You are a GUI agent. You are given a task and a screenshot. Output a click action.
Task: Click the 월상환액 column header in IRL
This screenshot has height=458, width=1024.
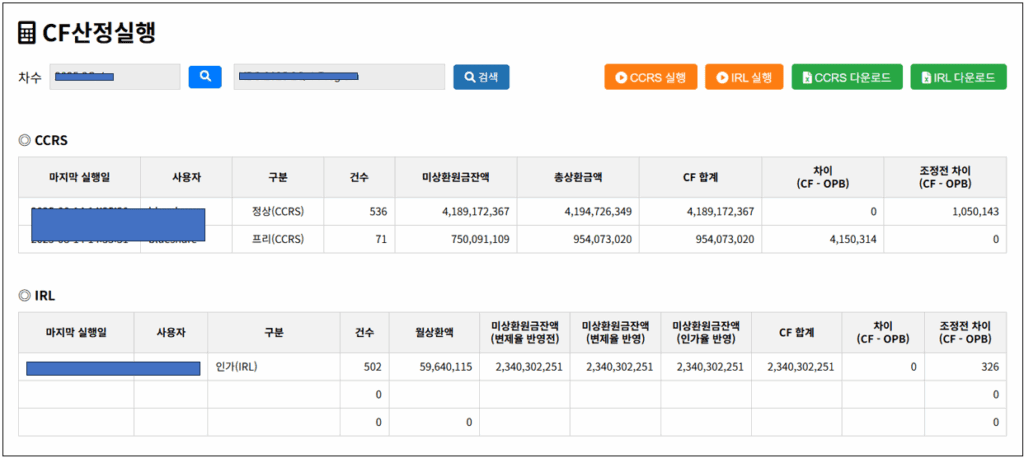[x=434, y=333]
